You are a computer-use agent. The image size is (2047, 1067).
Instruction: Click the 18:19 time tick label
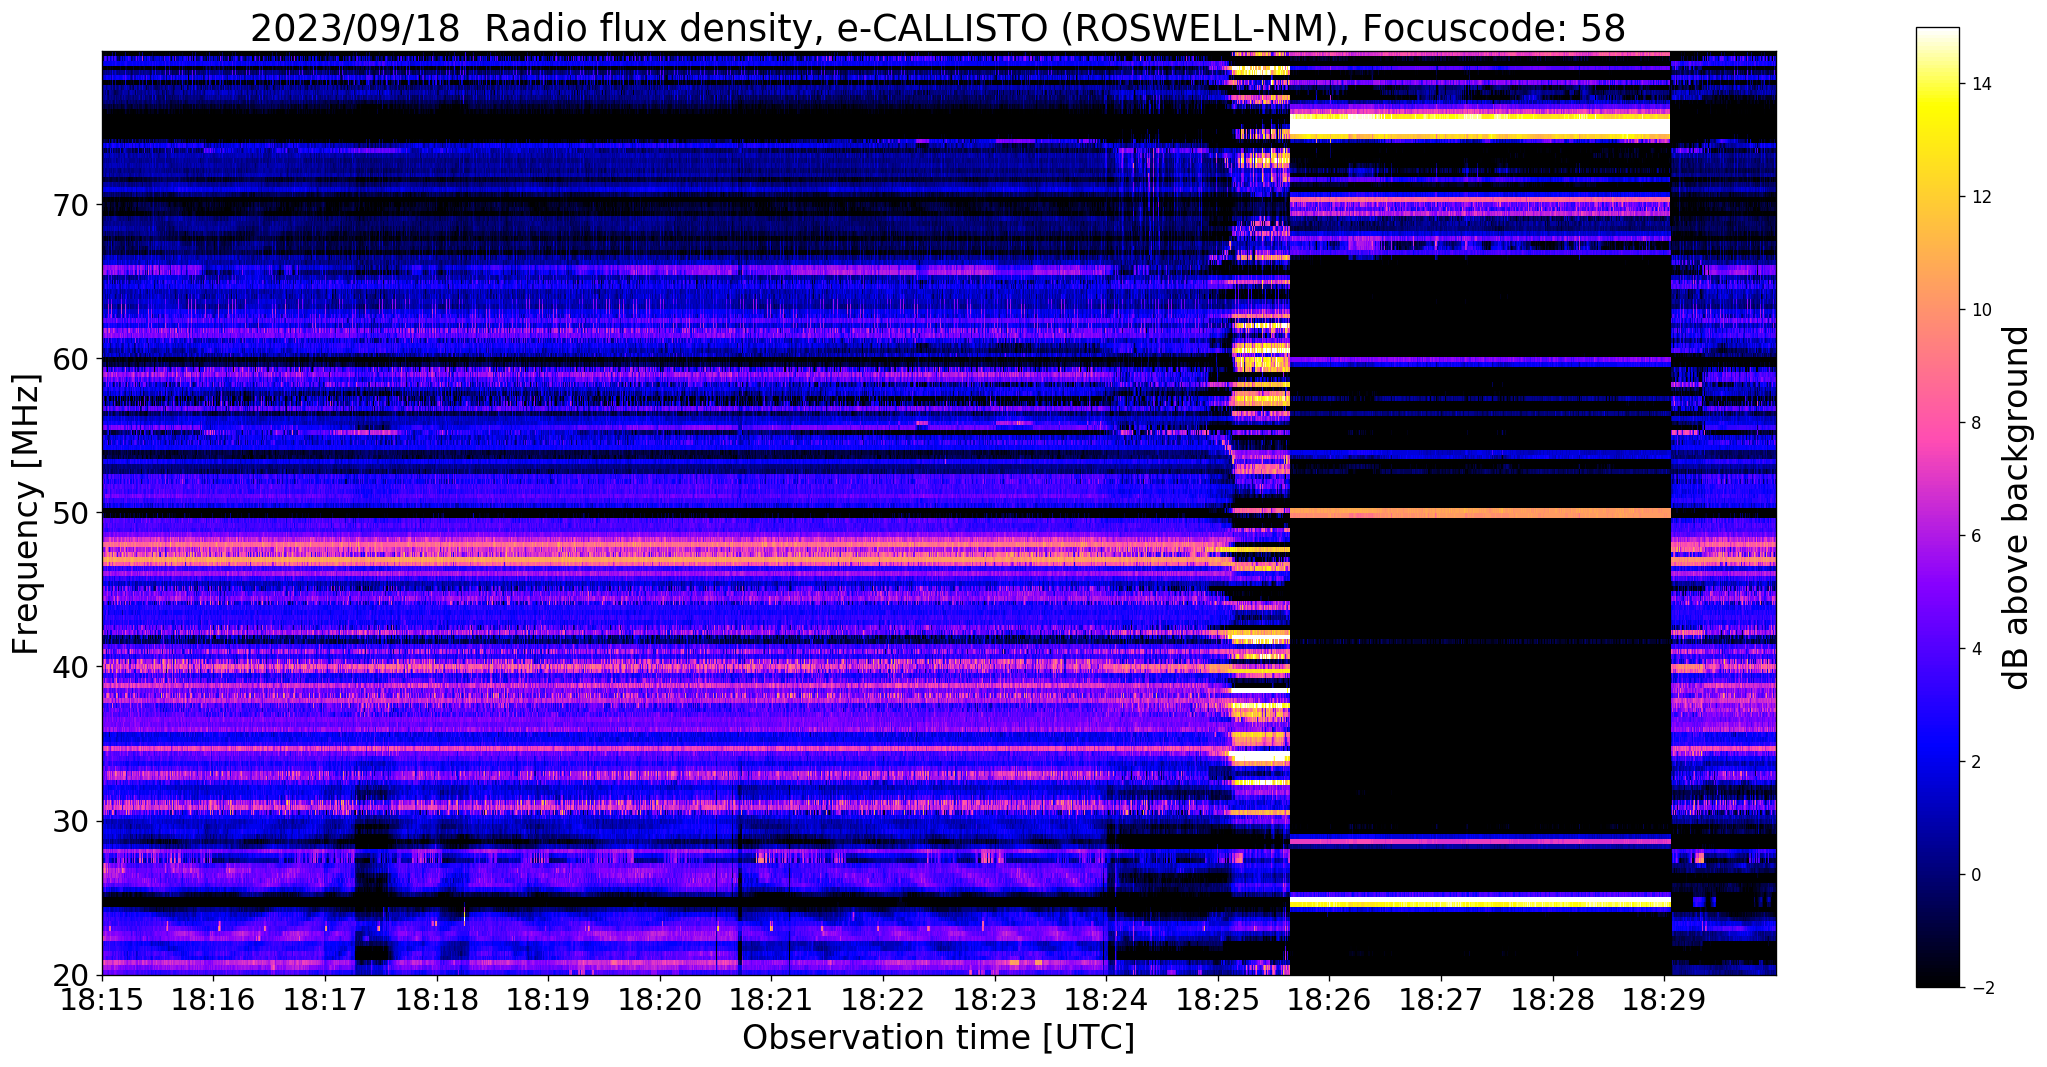click(x=548, y=1000)
